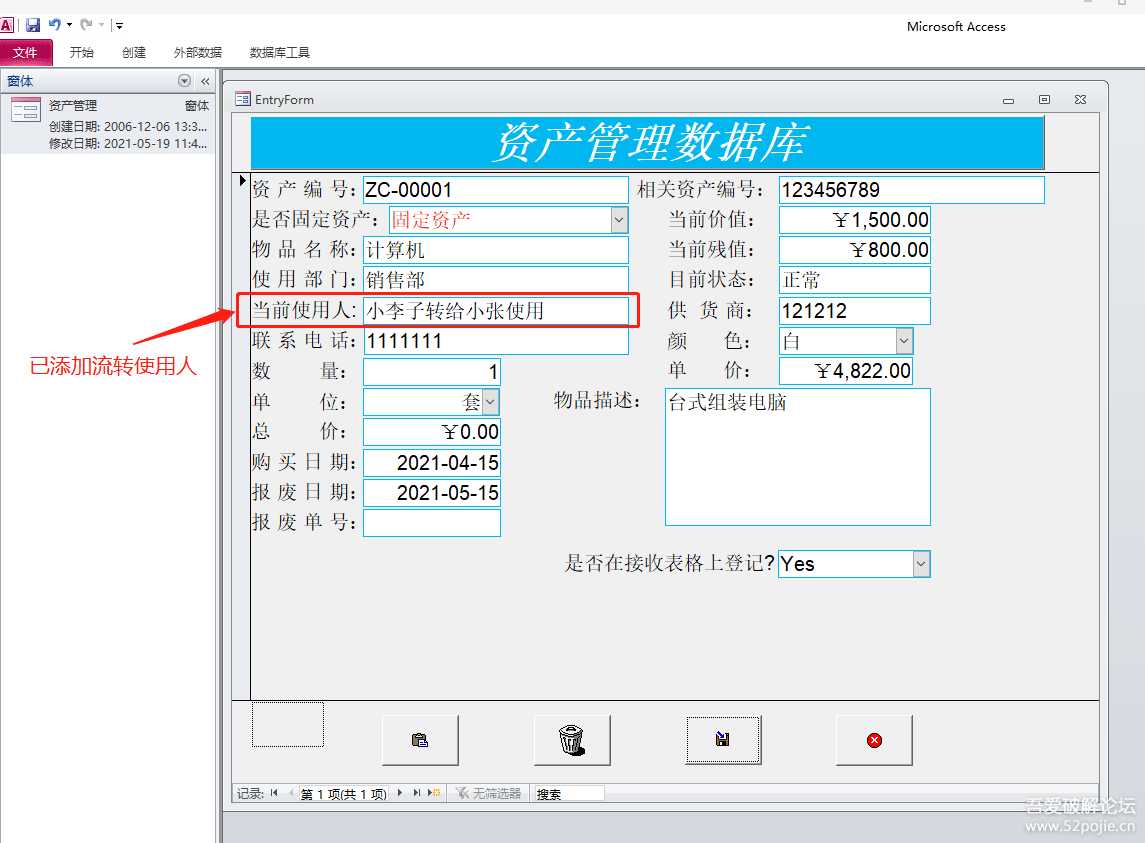
Task: Open the 单位 dropdown arrow
Action: click(x=491, y=402)
